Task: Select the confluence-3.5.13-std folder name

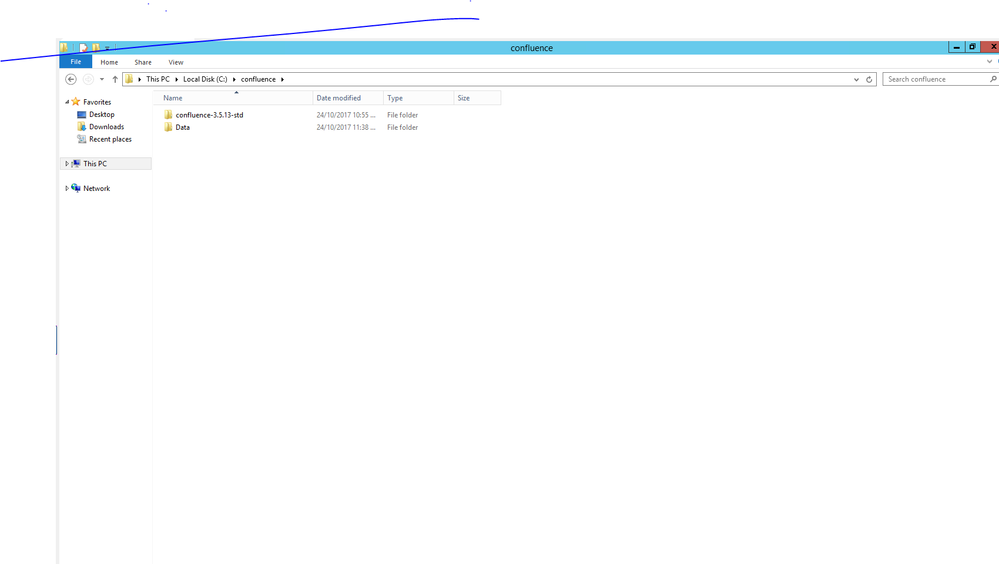Action: point(210,115)
